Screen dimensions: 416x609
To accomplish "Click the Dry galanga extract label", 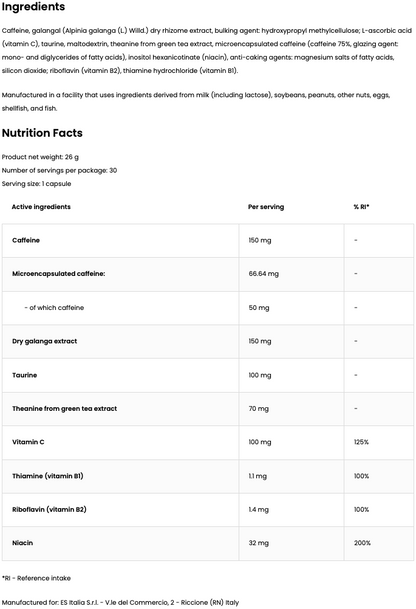I will (x=45, y=341).
